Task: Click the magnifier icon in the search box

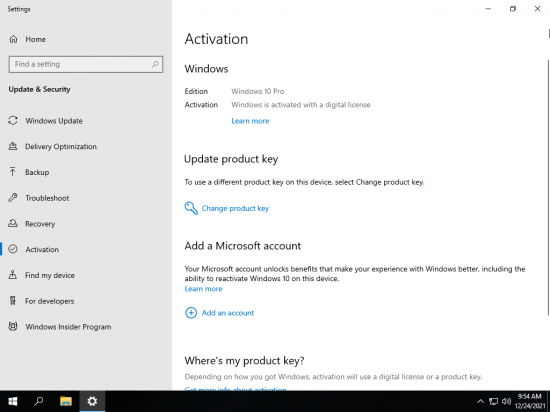Action: point(155,64)
